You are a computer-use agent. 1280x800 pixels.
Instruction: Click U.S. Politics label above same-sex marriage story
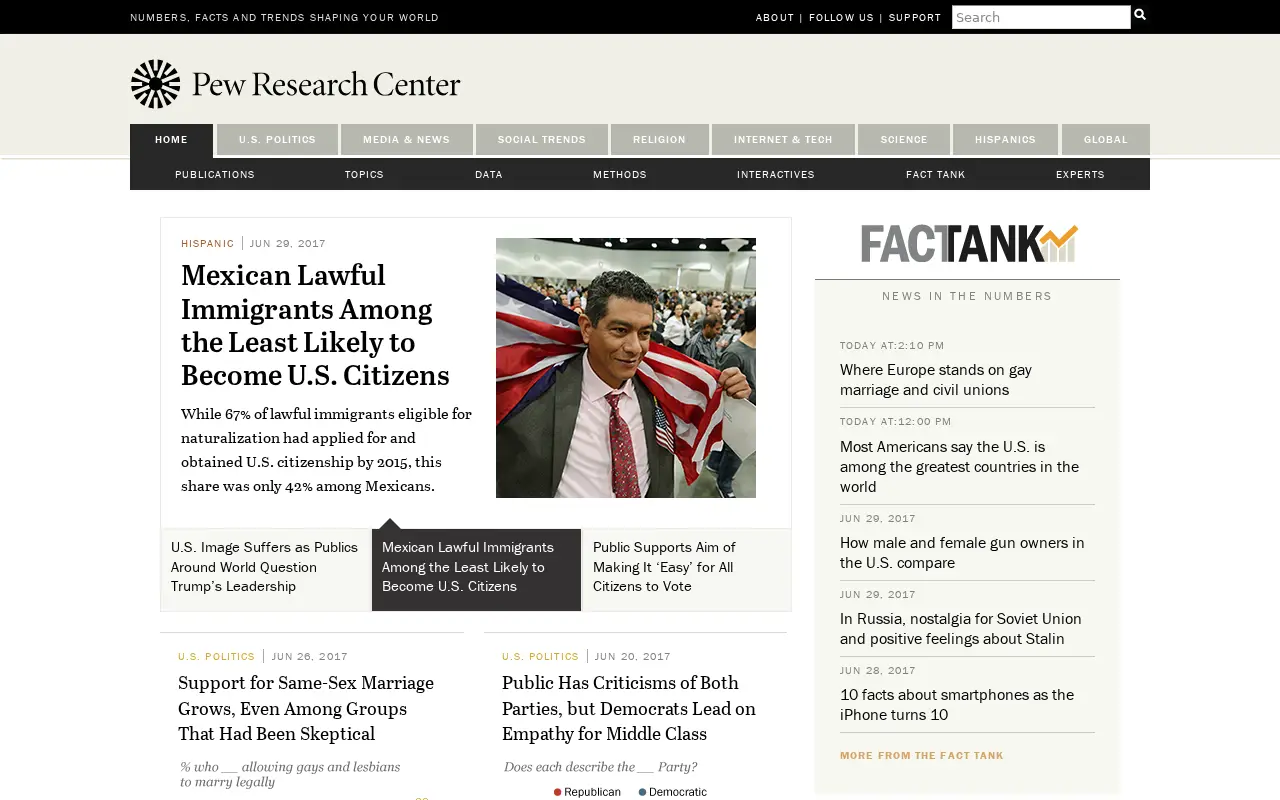click(216, 657)
